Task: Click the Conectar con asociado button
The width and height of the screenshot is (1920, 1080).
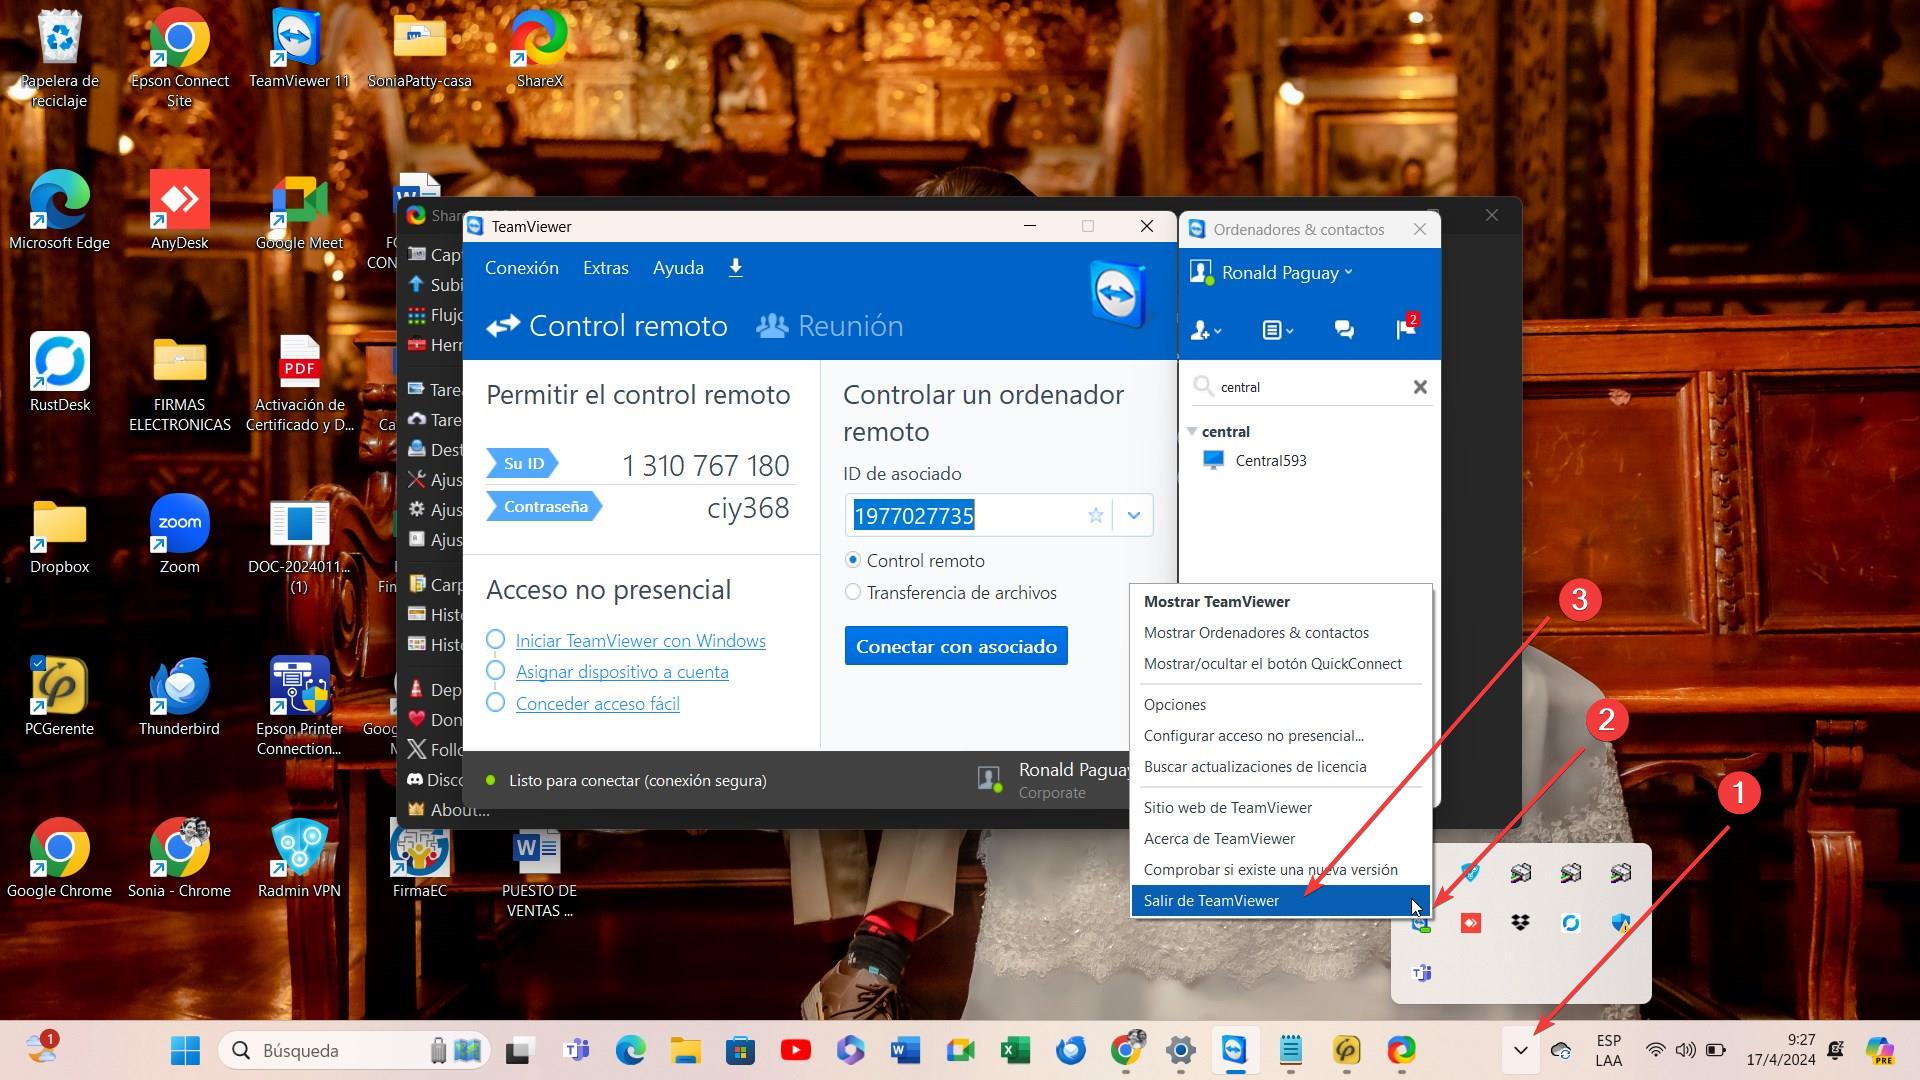Action: (x=955, y=645)
